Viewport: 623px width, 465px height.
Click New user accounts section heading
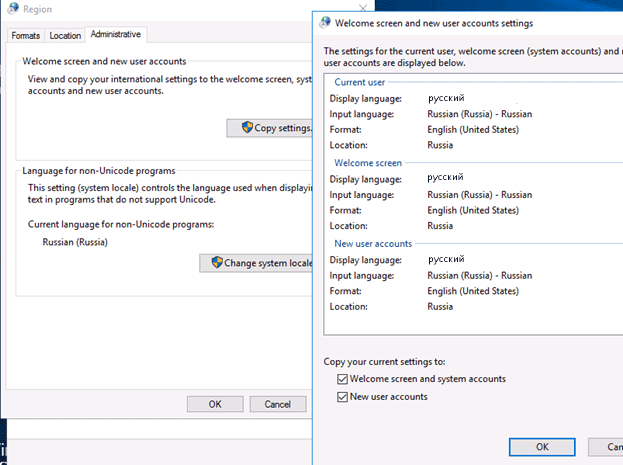pos(373,244)
